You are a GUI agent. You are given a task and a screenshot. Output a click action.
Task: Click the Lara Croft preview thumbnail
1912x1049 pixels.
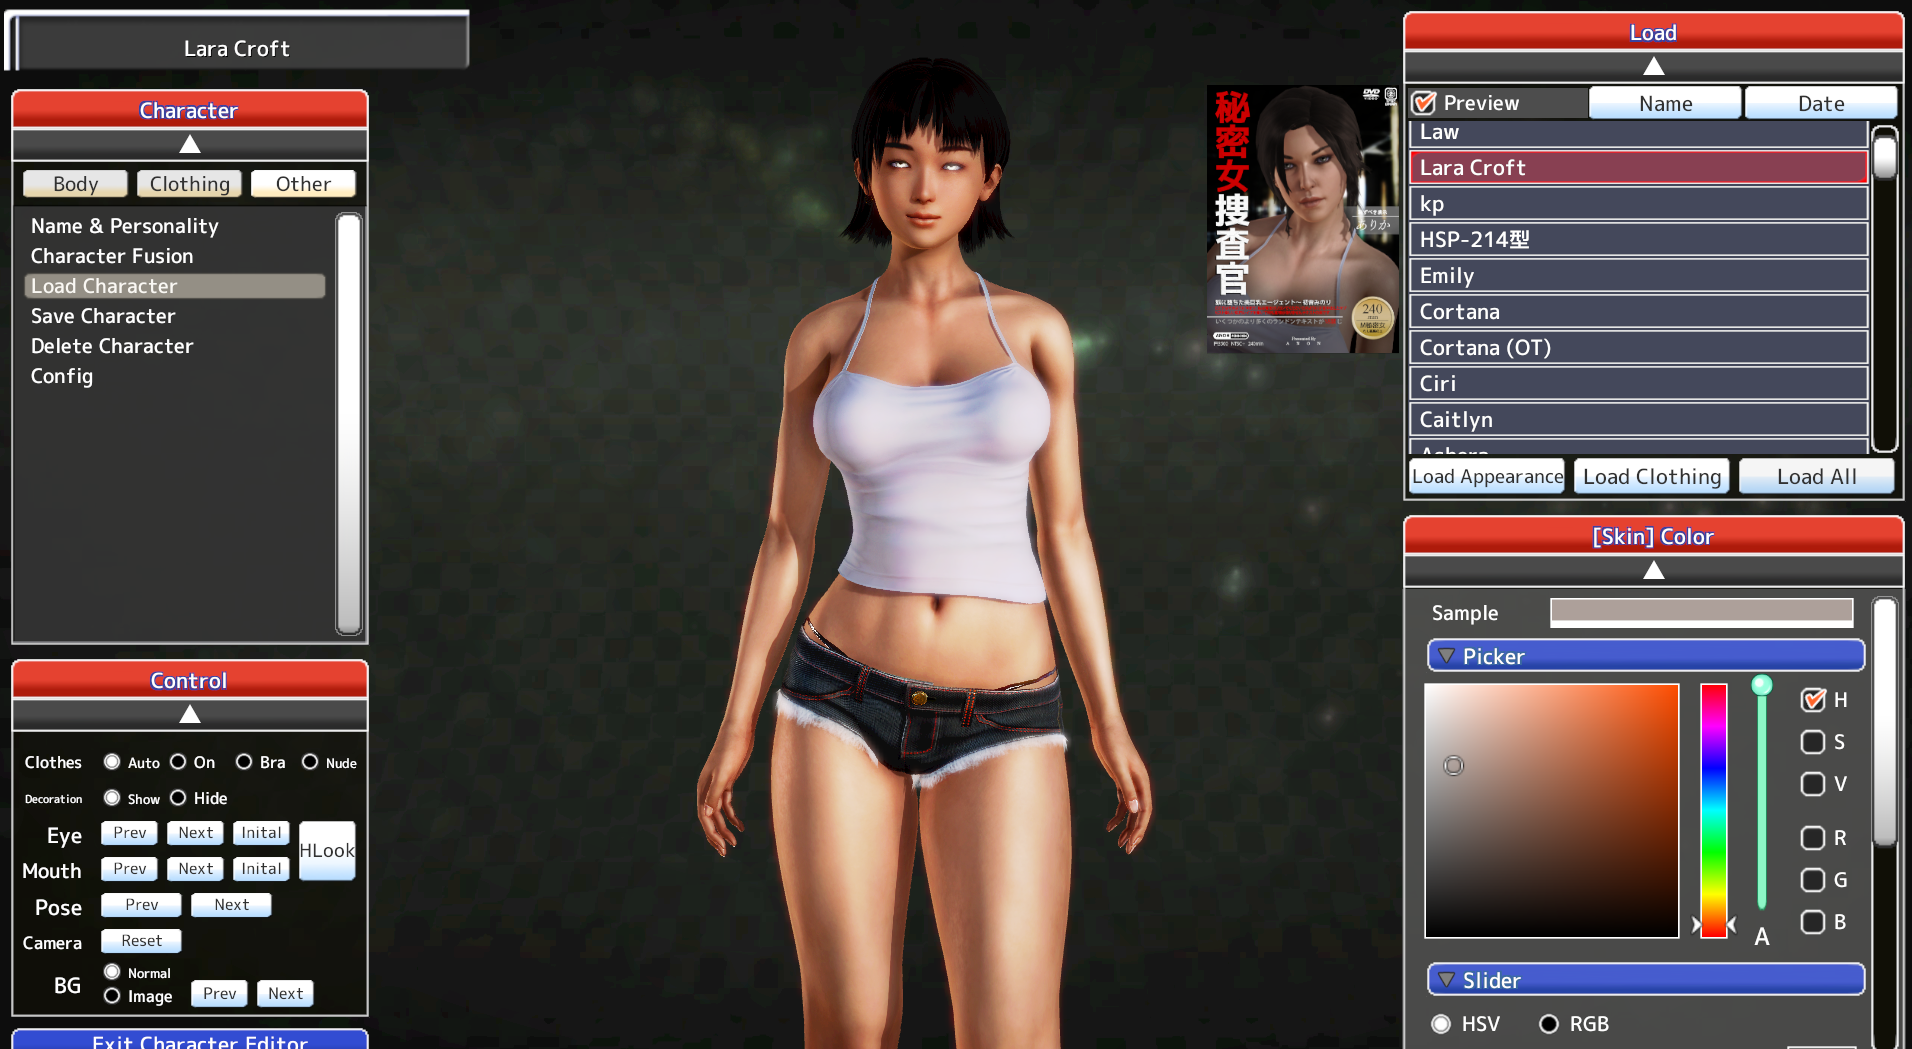(1303, 219)
